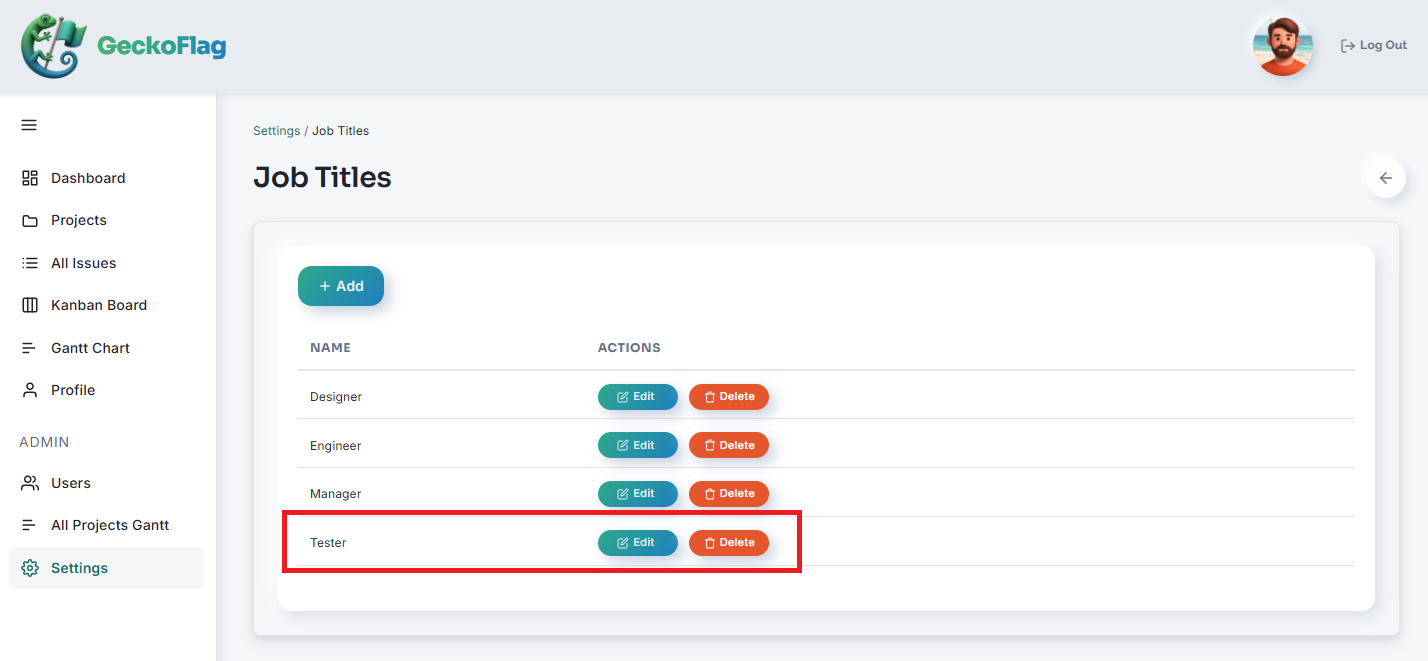Open Kanban Board in the sidebar

pos(106,305)
